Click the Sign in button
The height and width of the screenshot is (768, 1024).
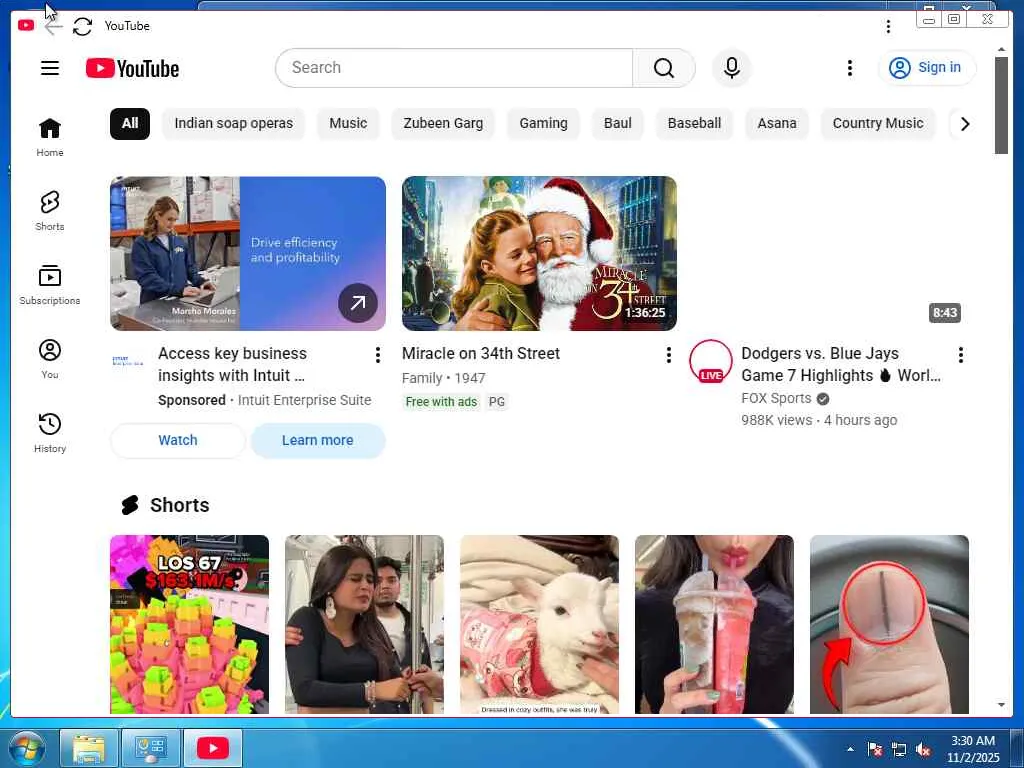click(x=927, y=67)
